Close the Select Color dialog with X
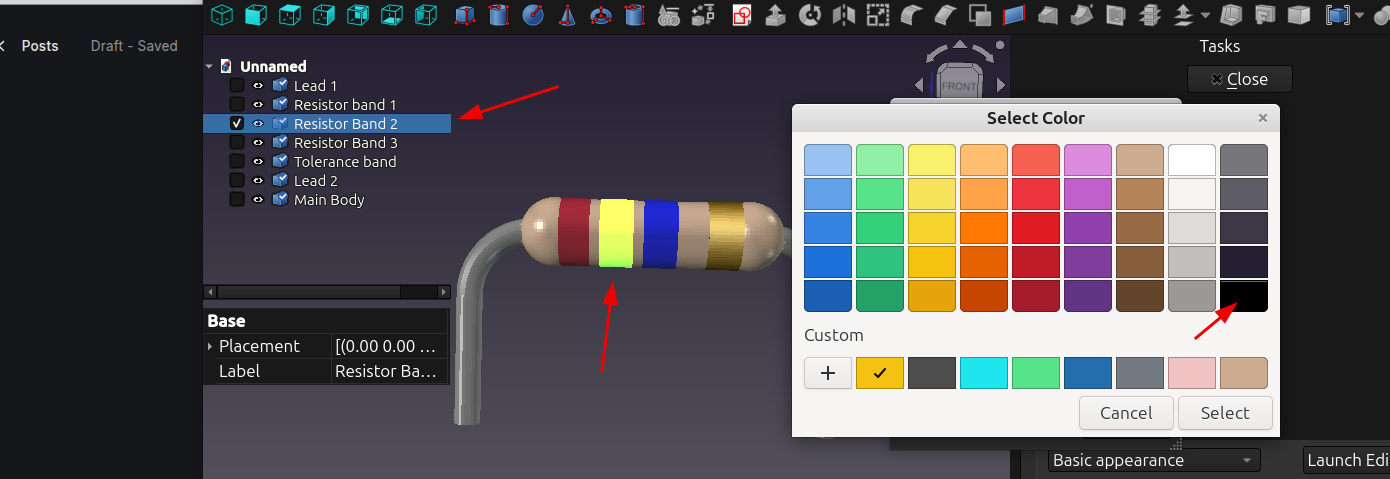Viewport: 1390px width, 479px height. click(x=1263, y=118)
